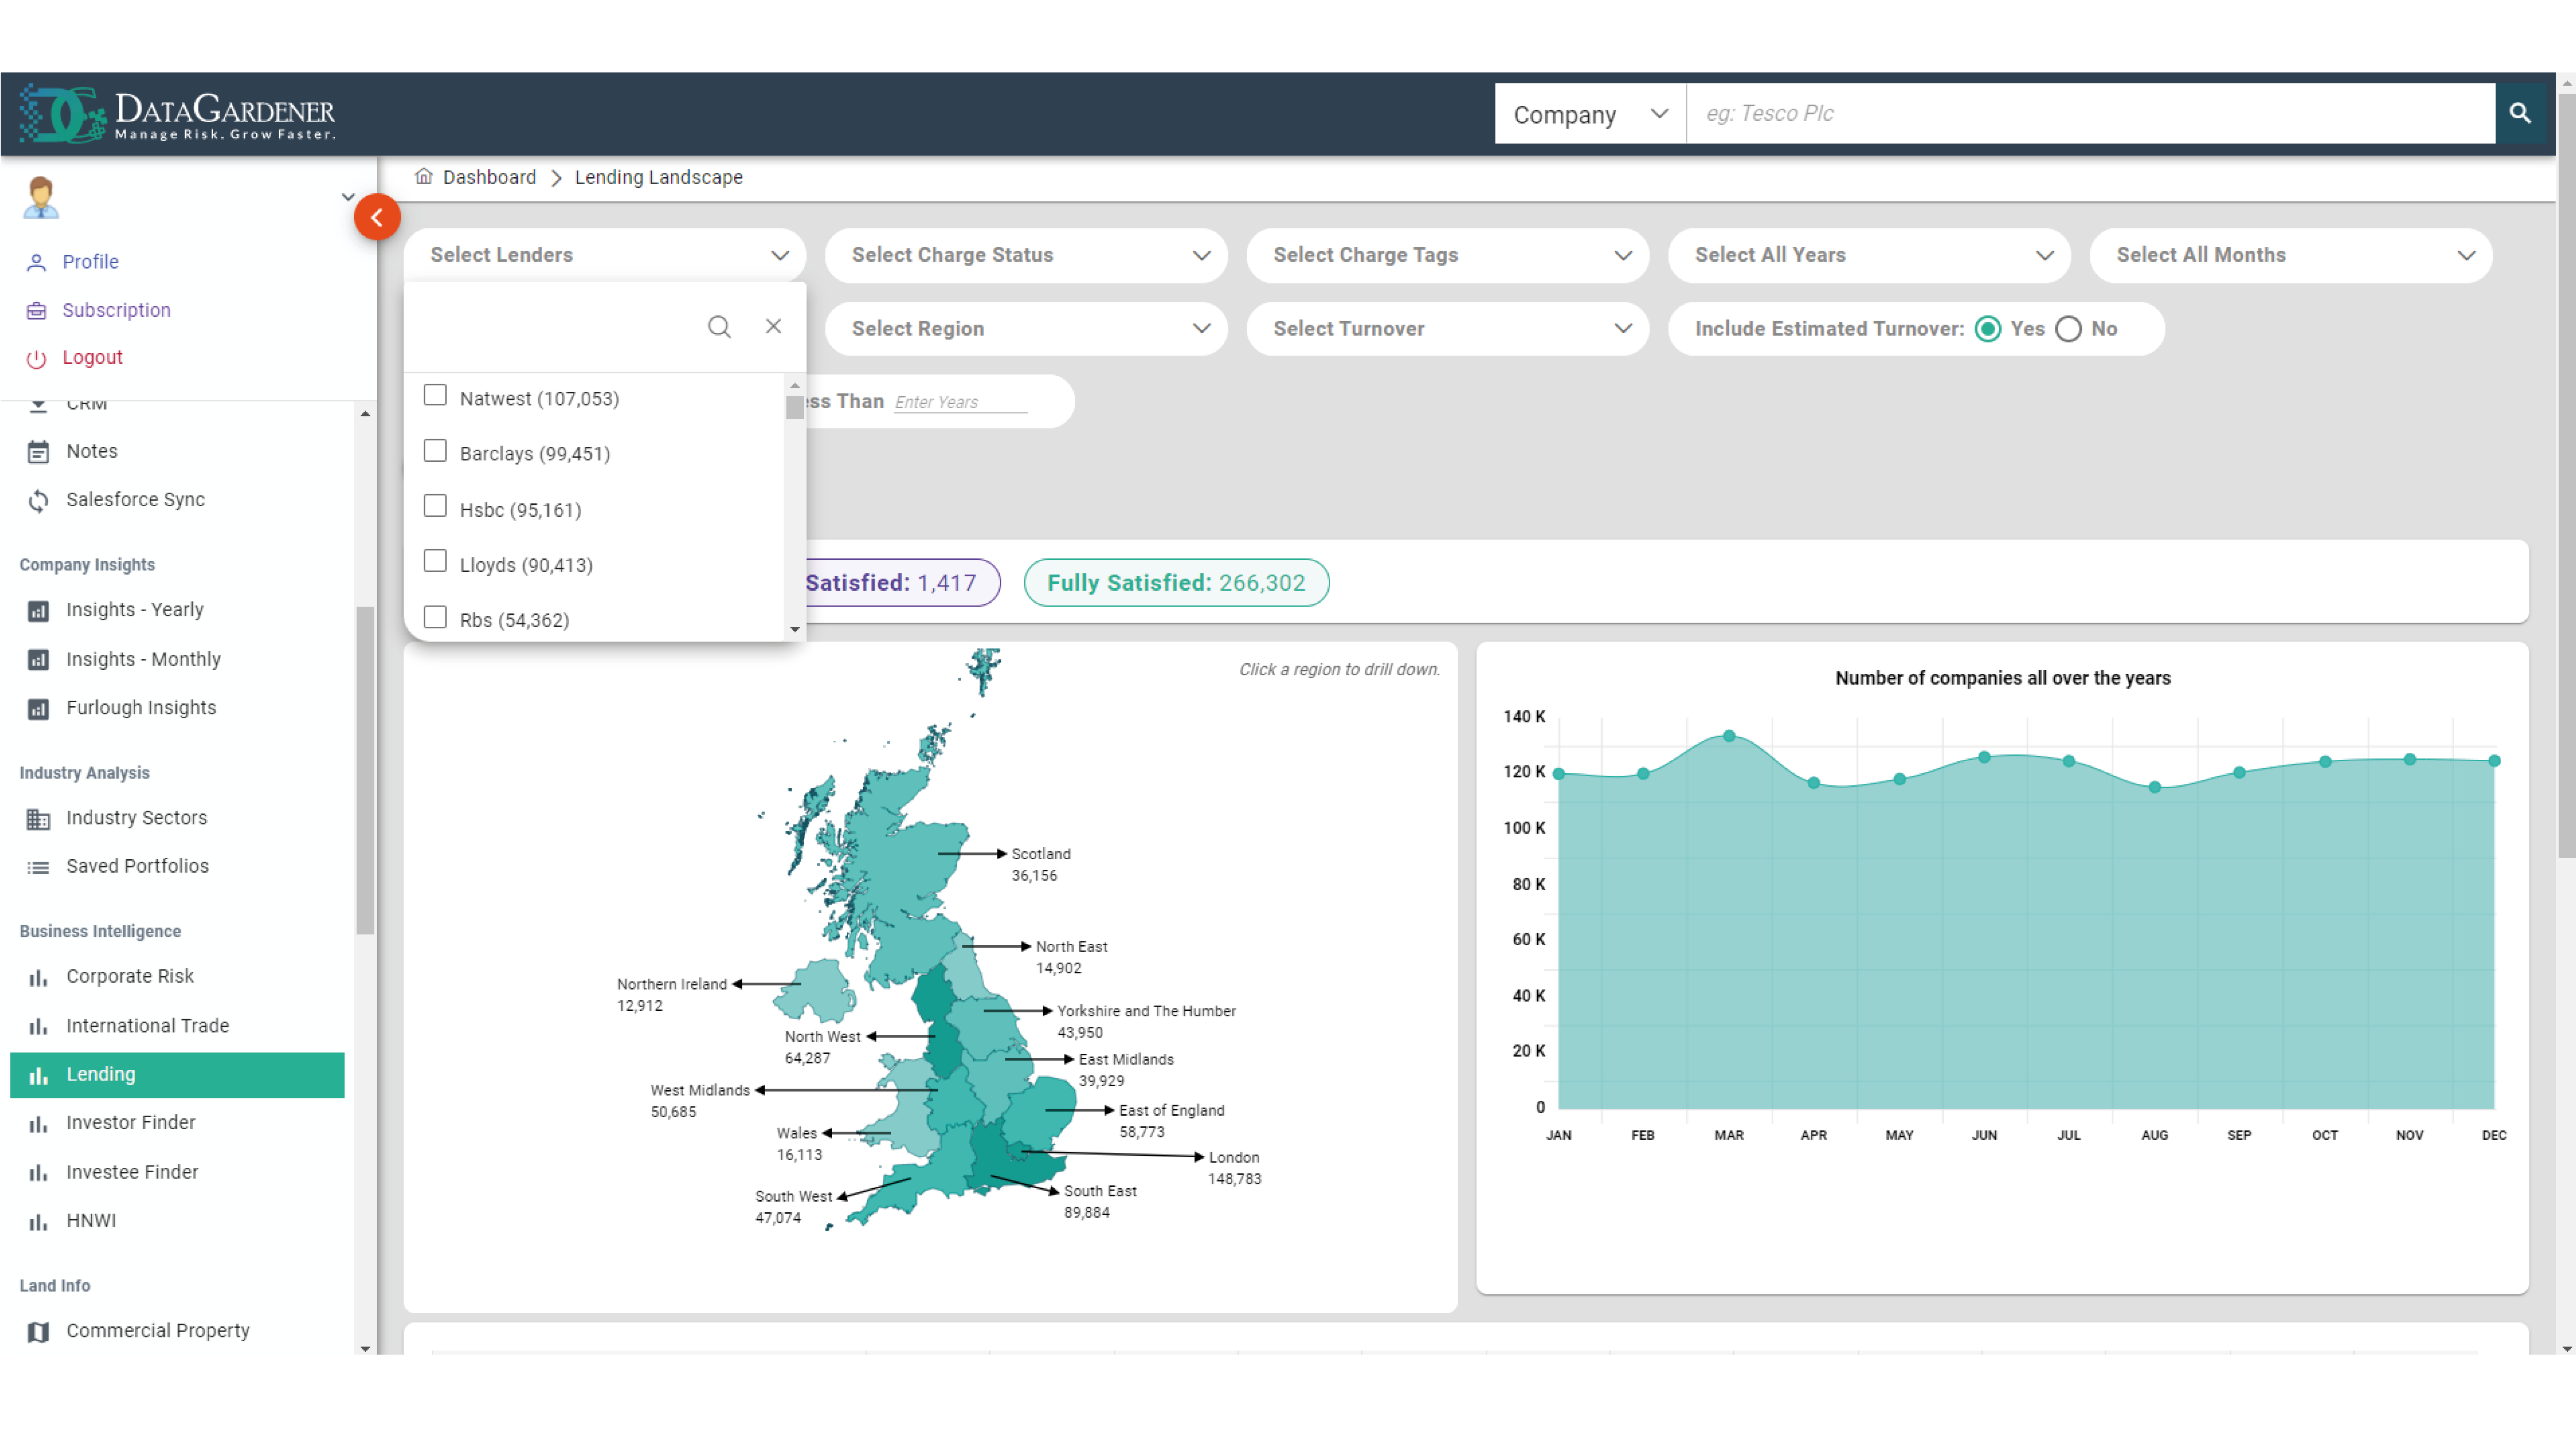Screen dimensions: 2576x1449
Task: Tick the Barclays lender checkbox
Action: click(435, 451)
